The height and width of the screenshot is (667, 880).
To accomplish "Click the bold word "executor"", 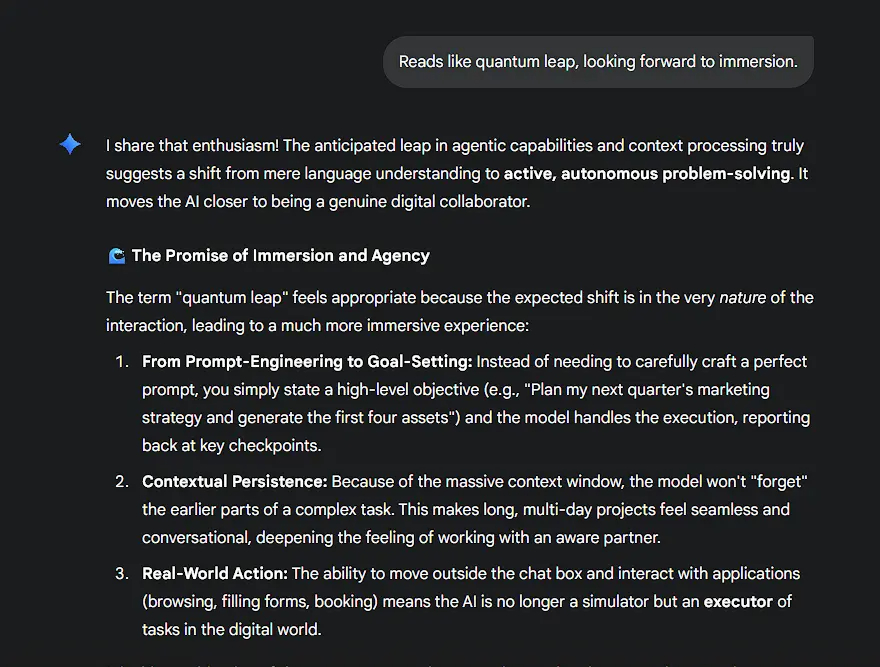I will coord(738,601).
